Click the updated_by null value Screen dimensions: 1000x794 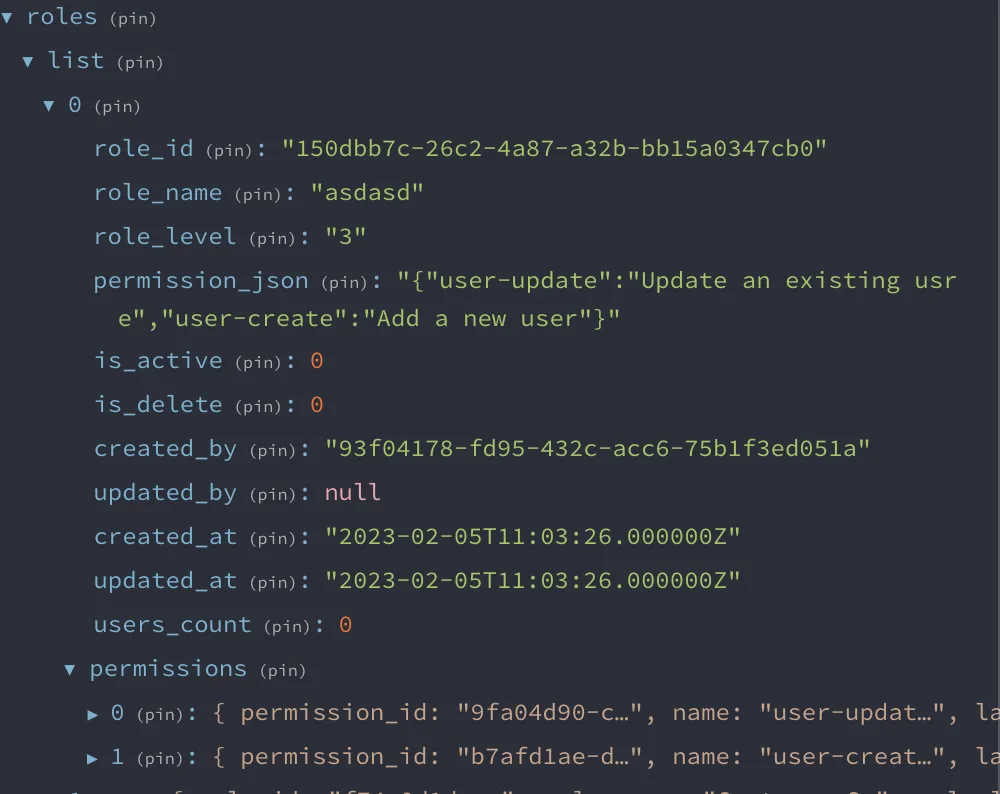(352, 493)
